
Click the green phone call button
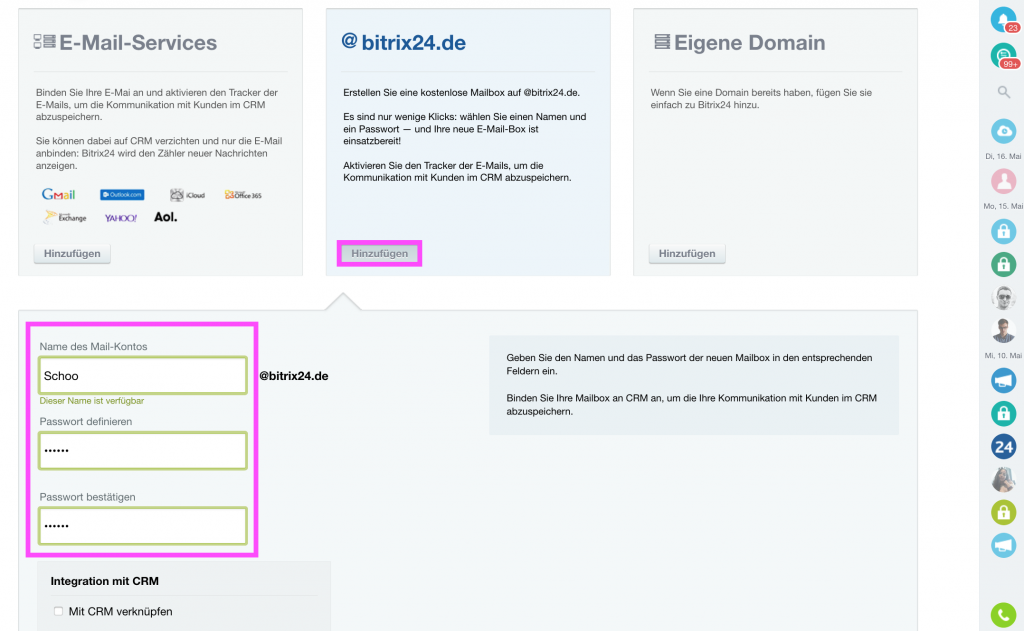(1004, 615)
